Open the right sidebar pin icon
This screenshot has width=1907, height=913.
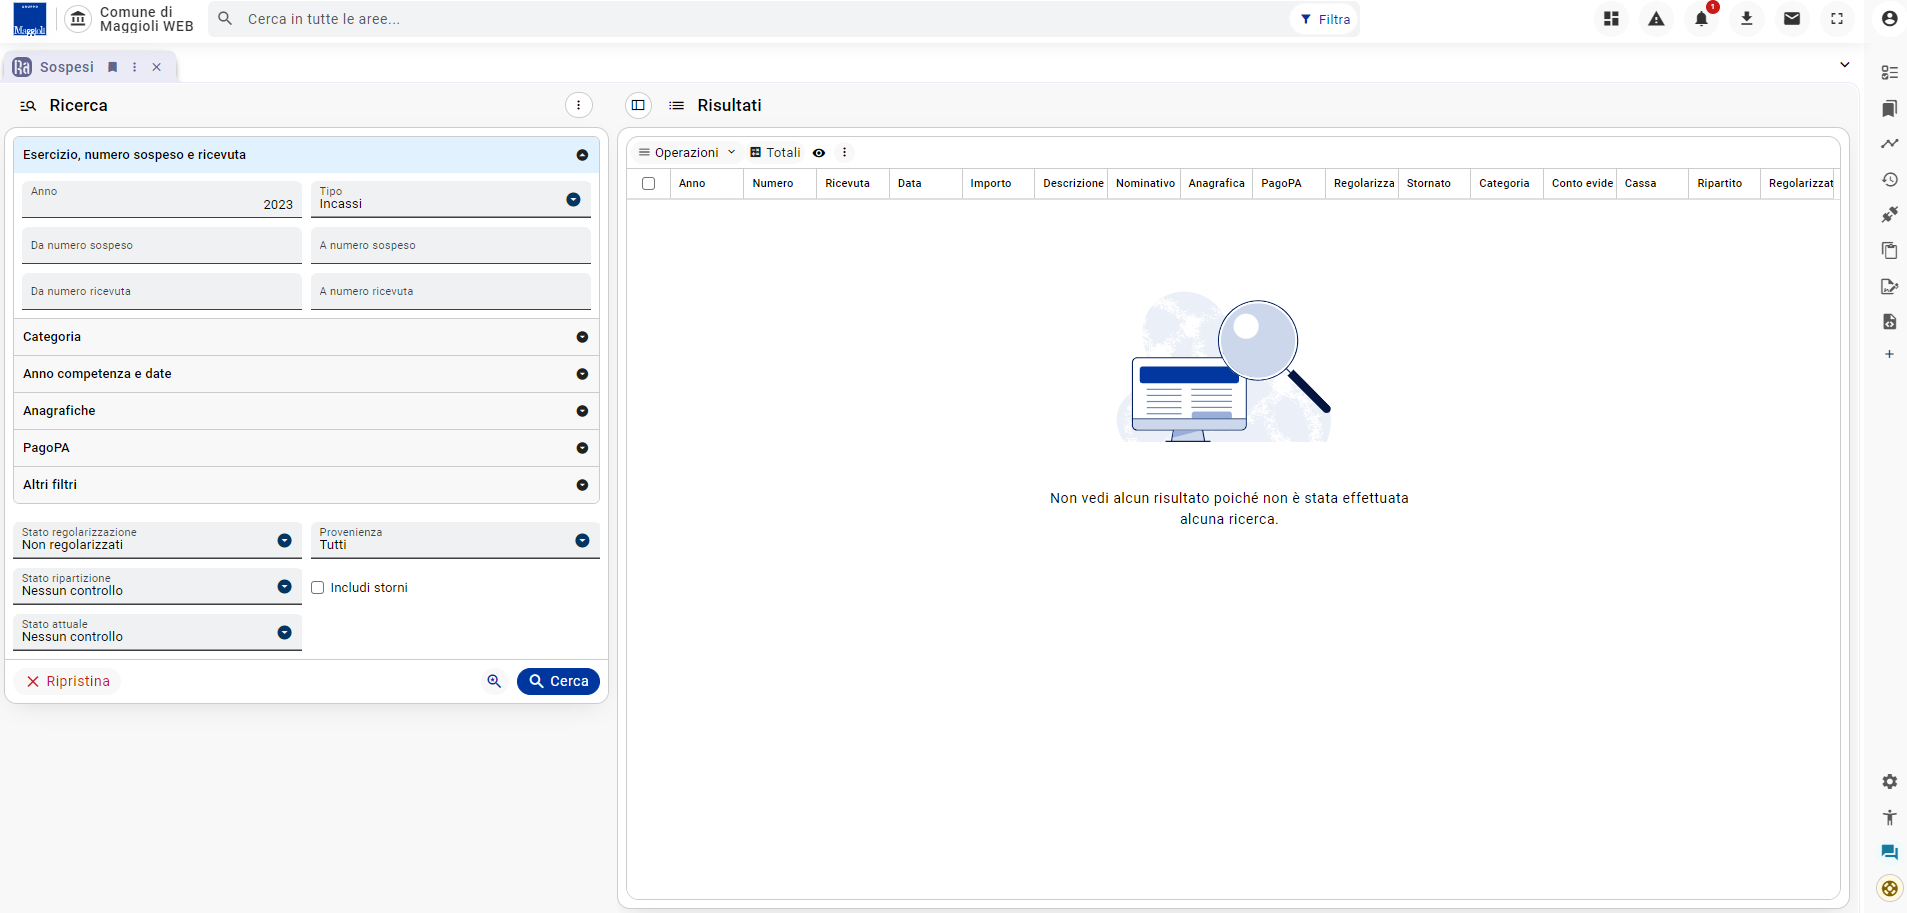(1889, 215)
